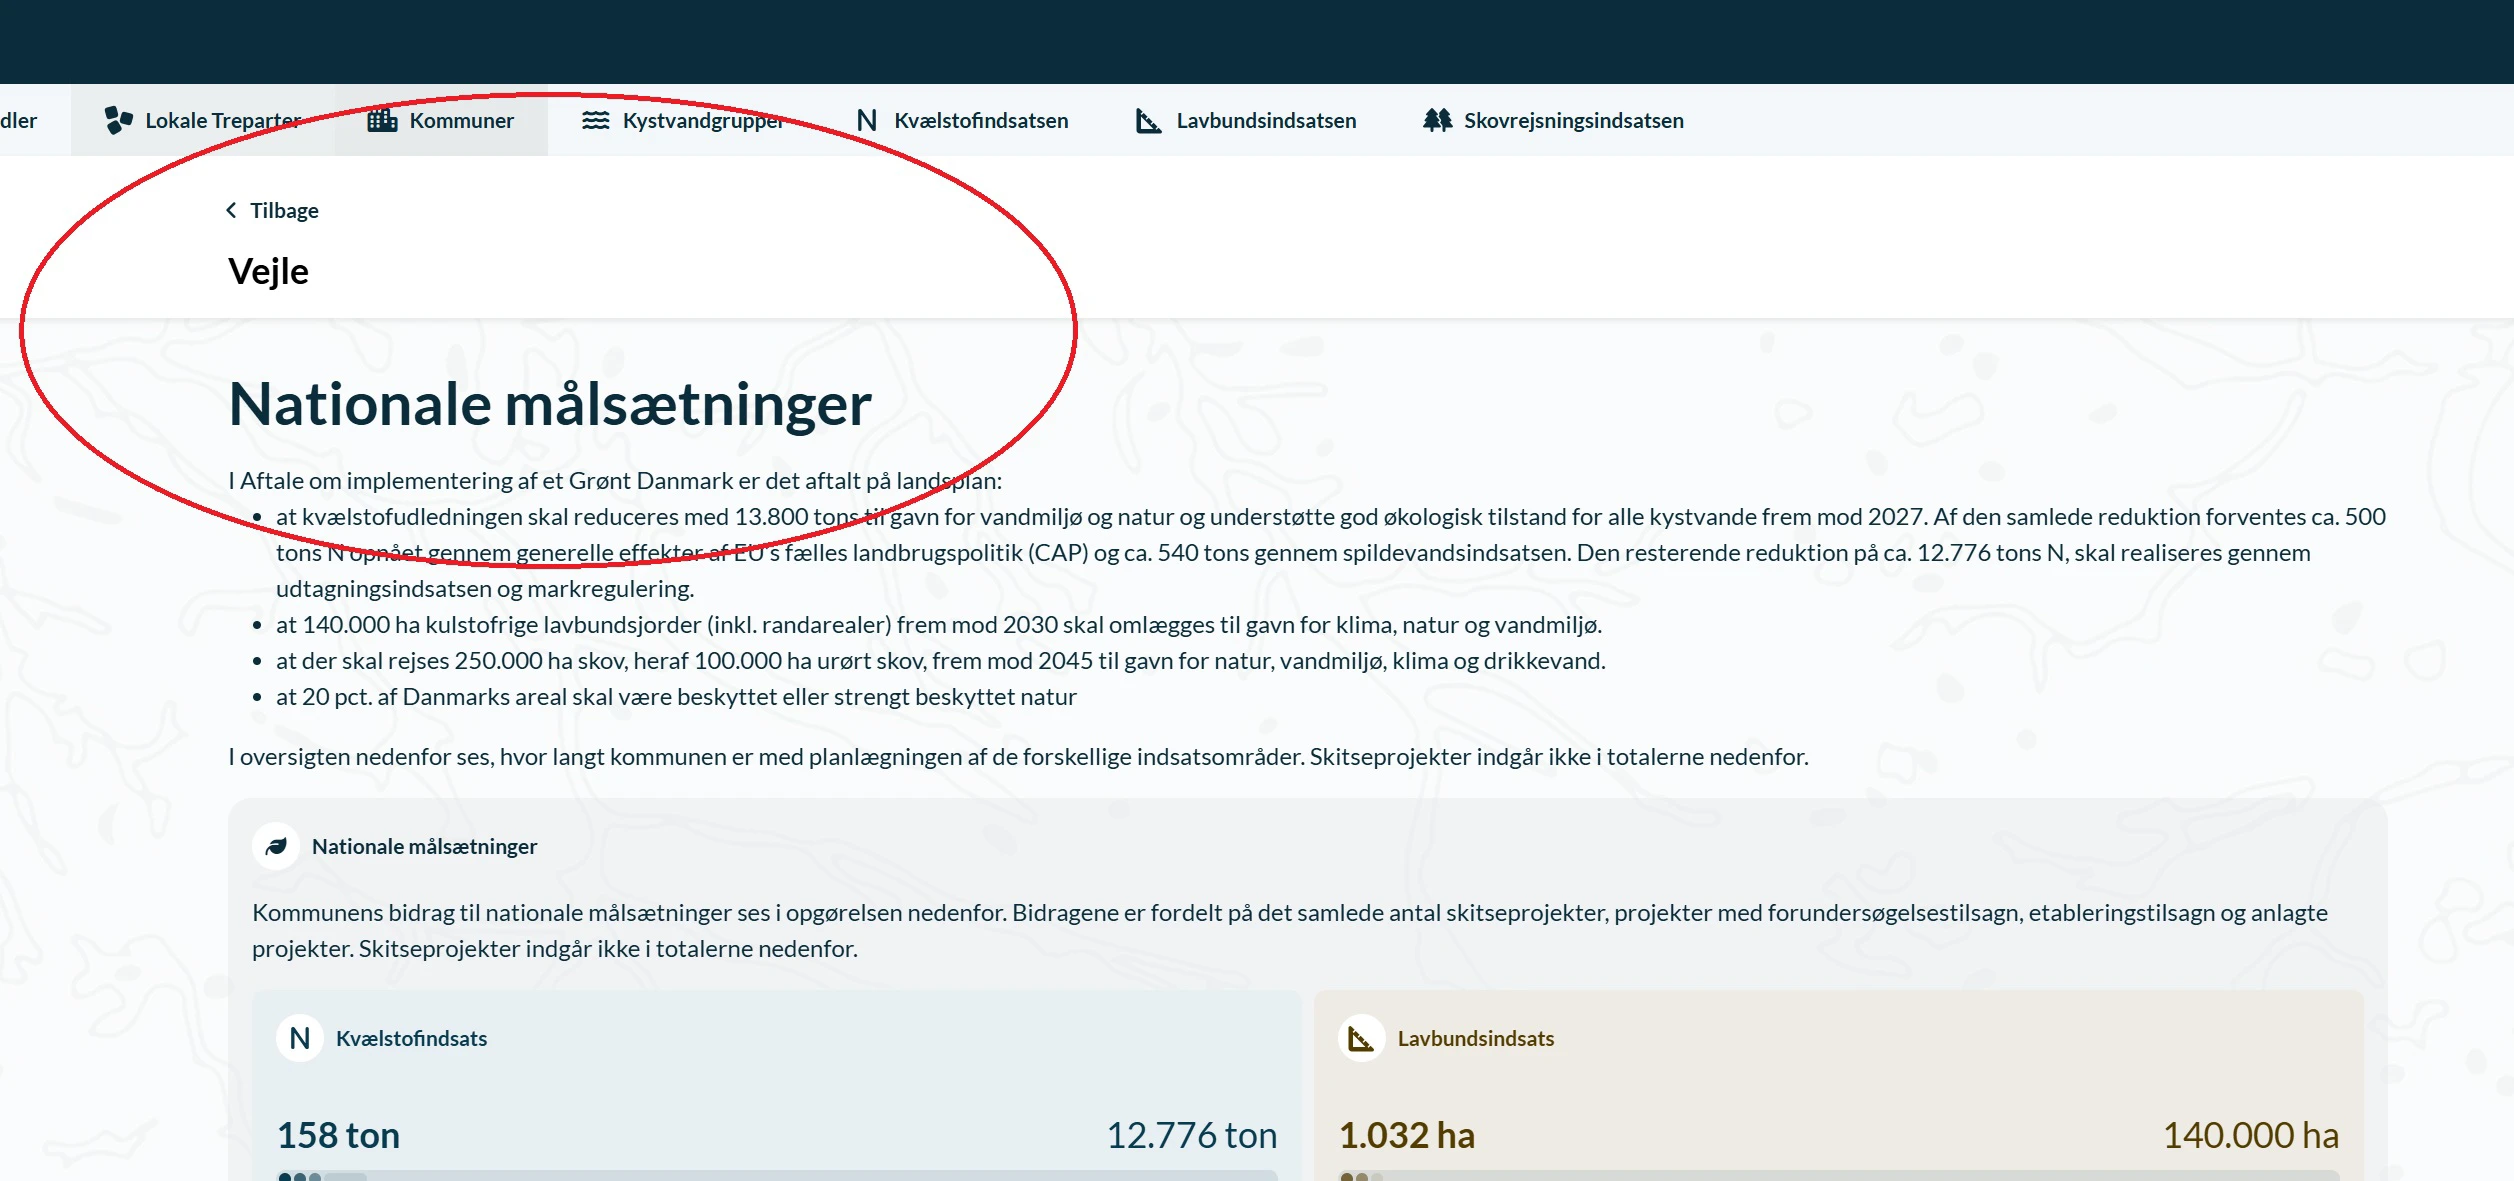
Task: Go to Kvælstofindsatsen tab
Action: click(x=980, y=120)
